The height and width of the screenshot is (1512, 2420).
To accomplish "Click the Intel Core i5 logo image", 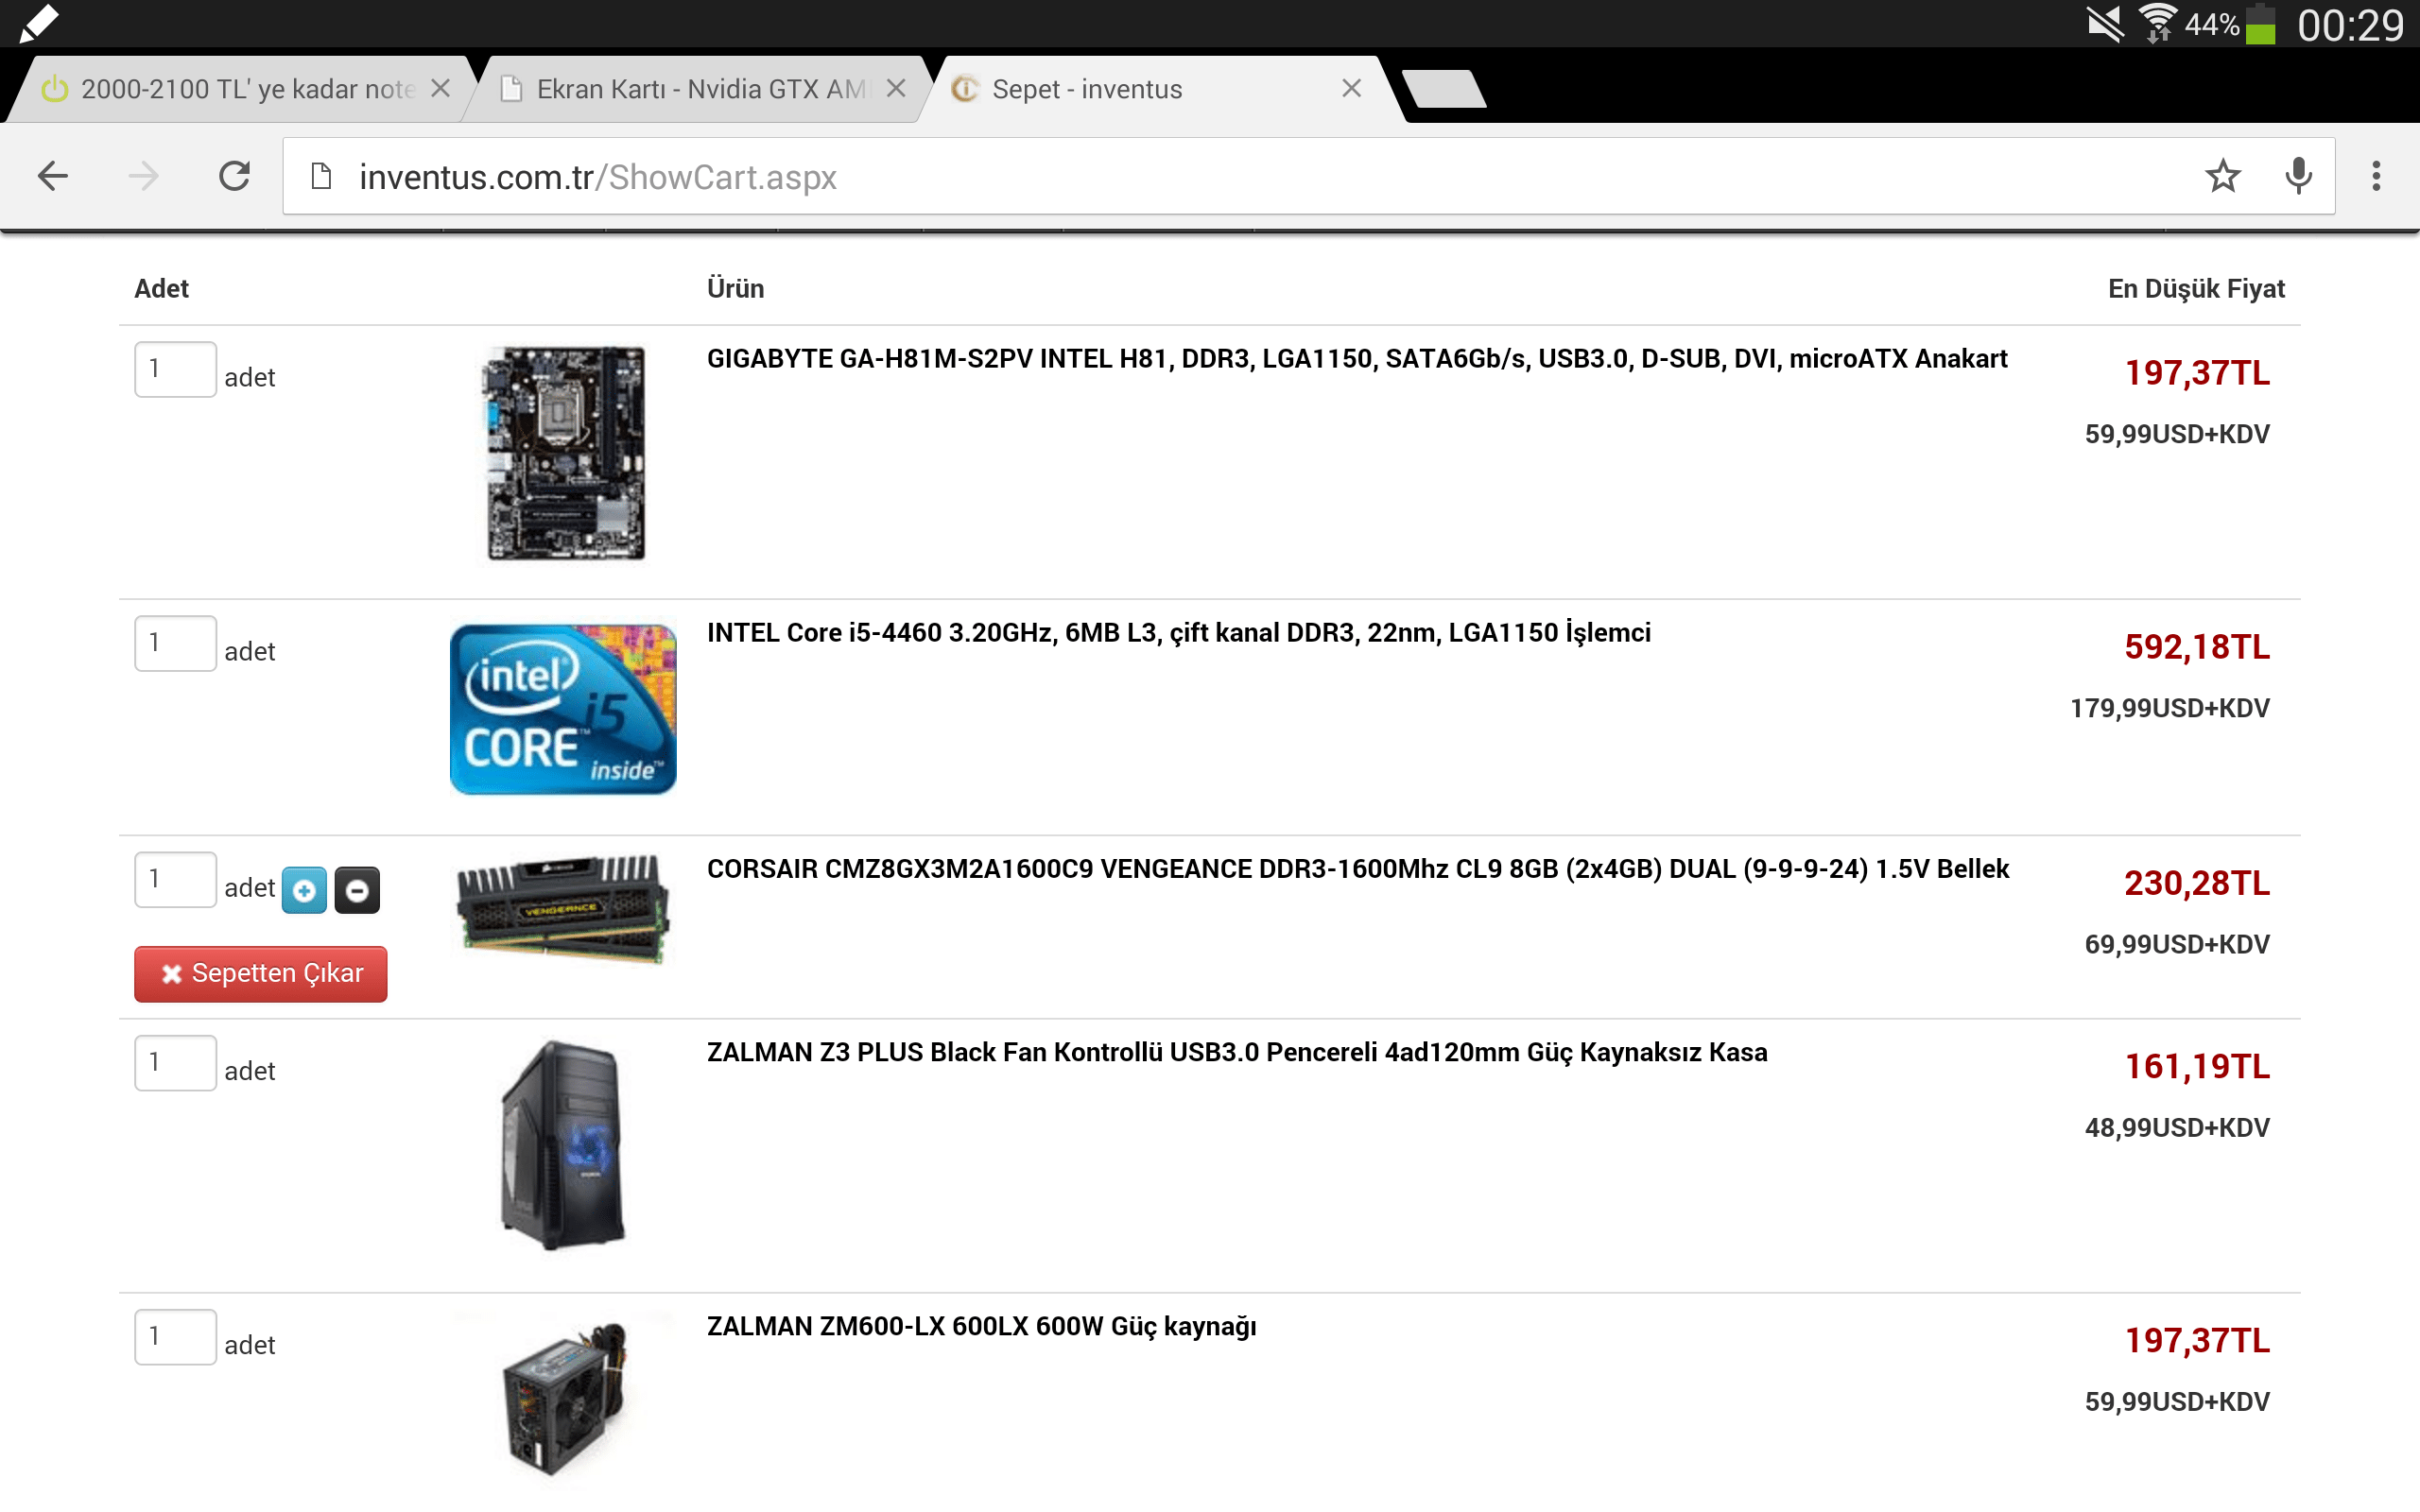I will click(563, 709).
